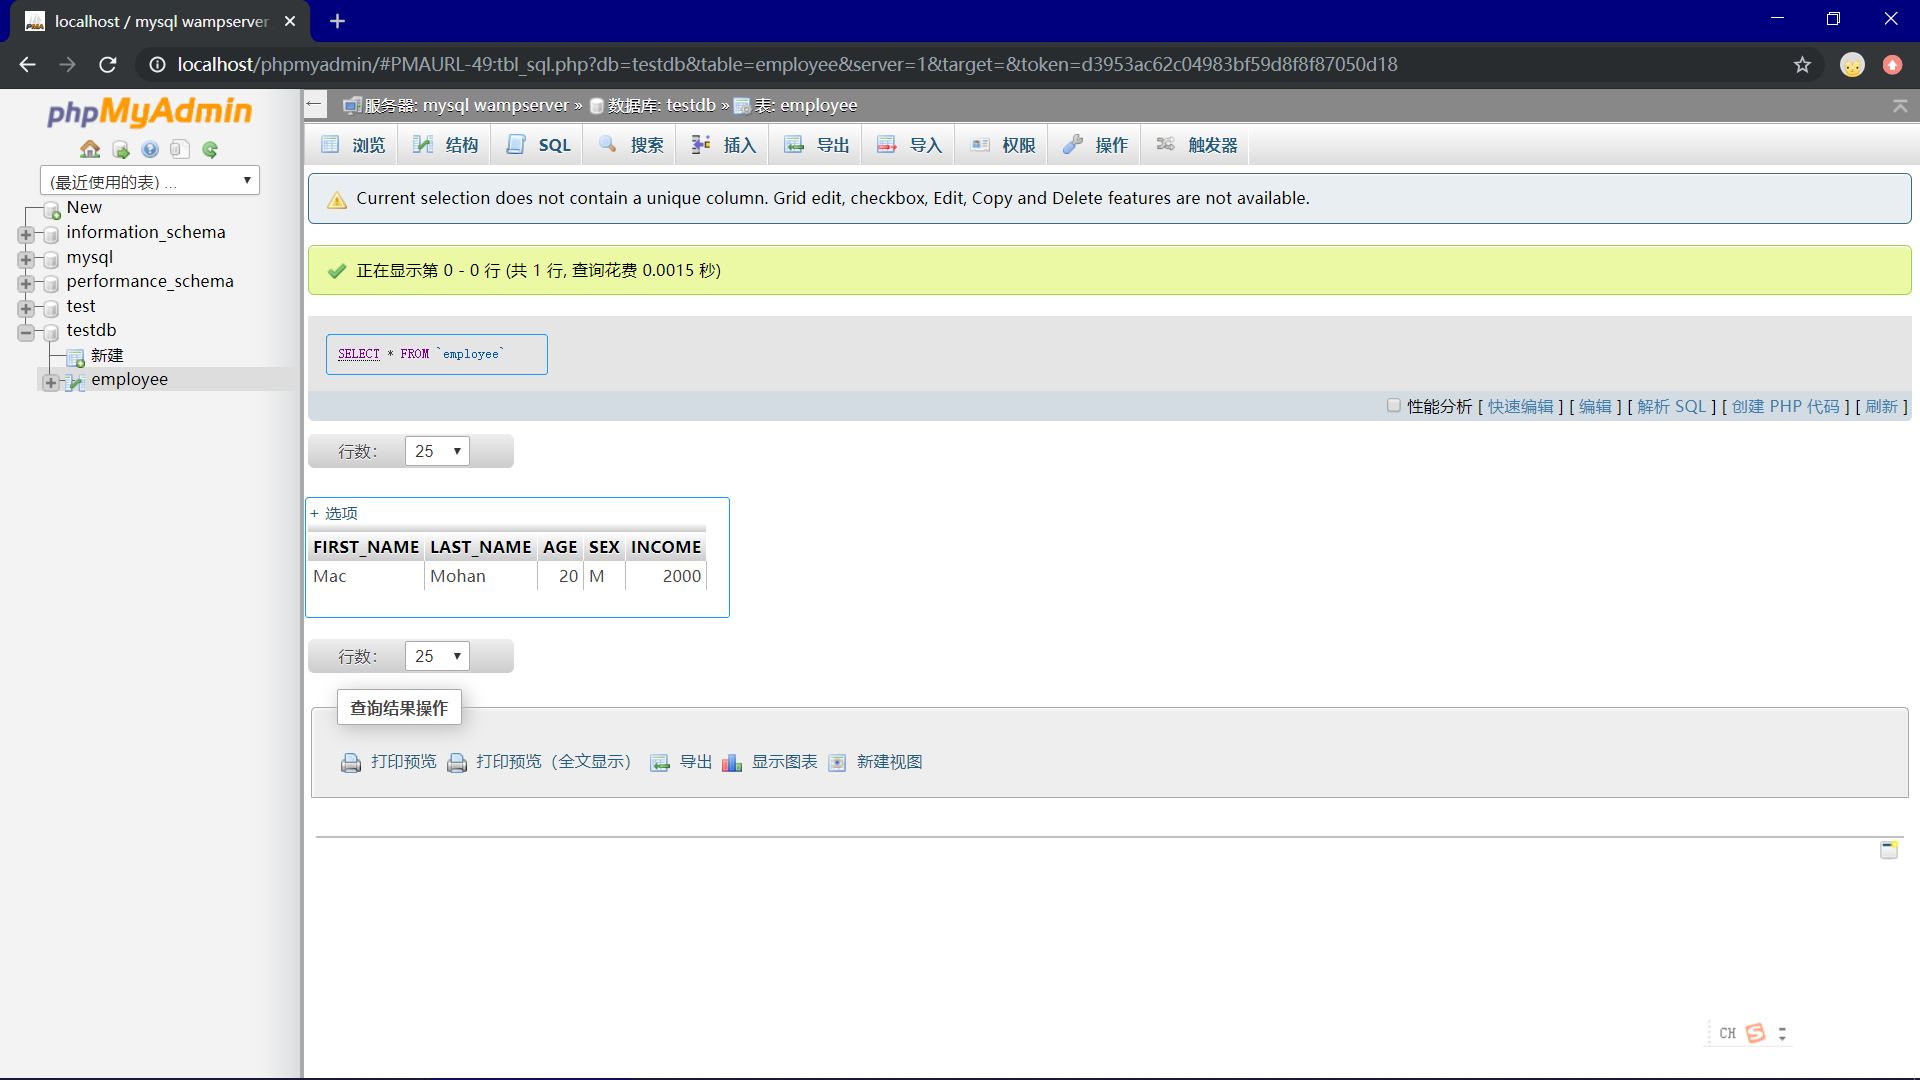
Task: Click the log out icon in sidebar
Action: click(x=121, y=150)
